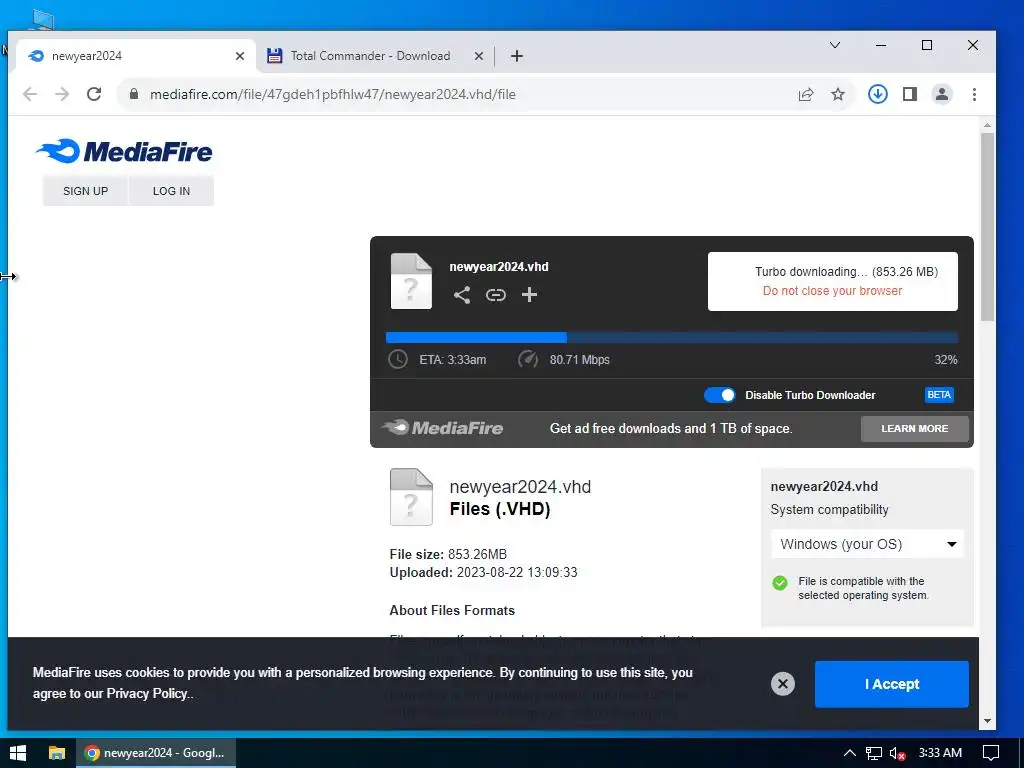Viewport: 1024px width, 768px height.
Task: Click the address bar URL
Action: click(x=332, y=94)
